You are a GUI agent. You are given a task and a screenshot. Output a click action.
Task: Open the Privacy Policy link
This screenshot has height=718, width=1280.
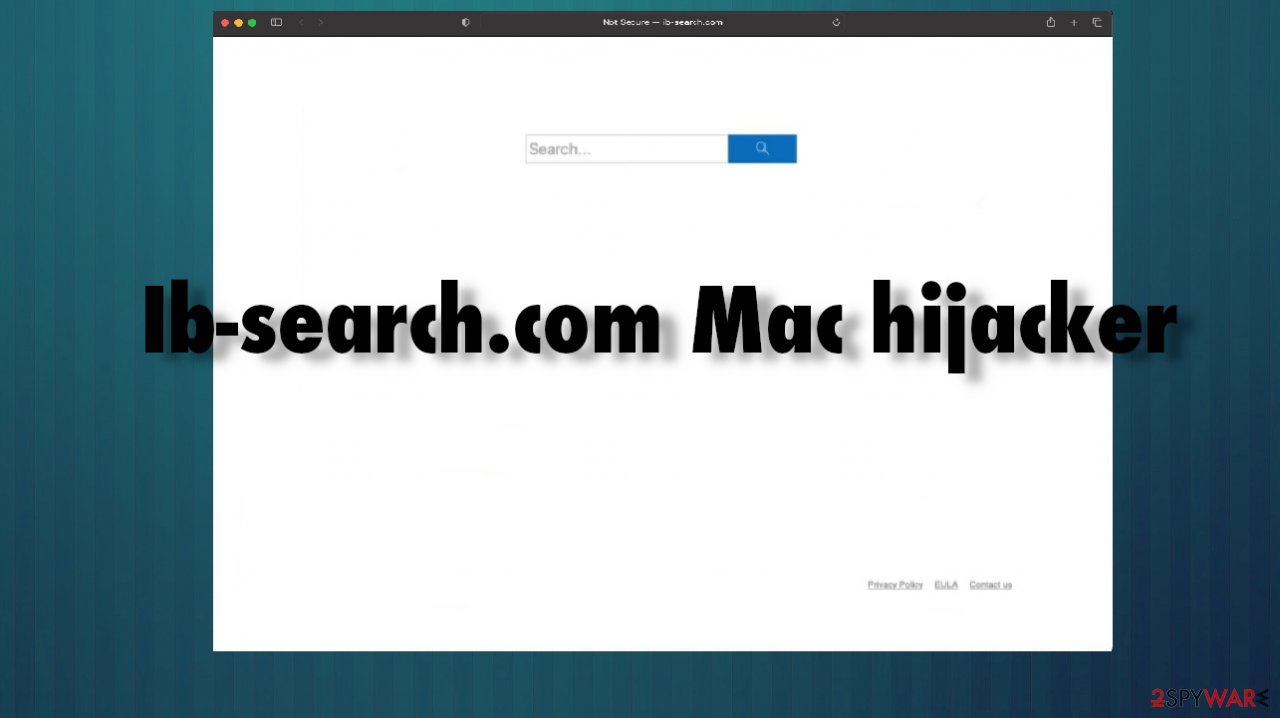pos(894,584)
